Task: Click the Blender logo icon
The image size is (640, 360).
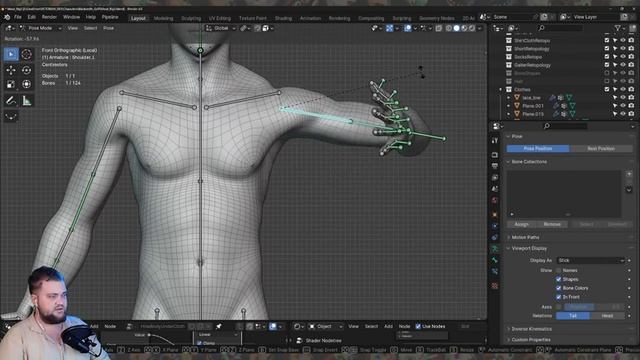Action: click(7, 17)
